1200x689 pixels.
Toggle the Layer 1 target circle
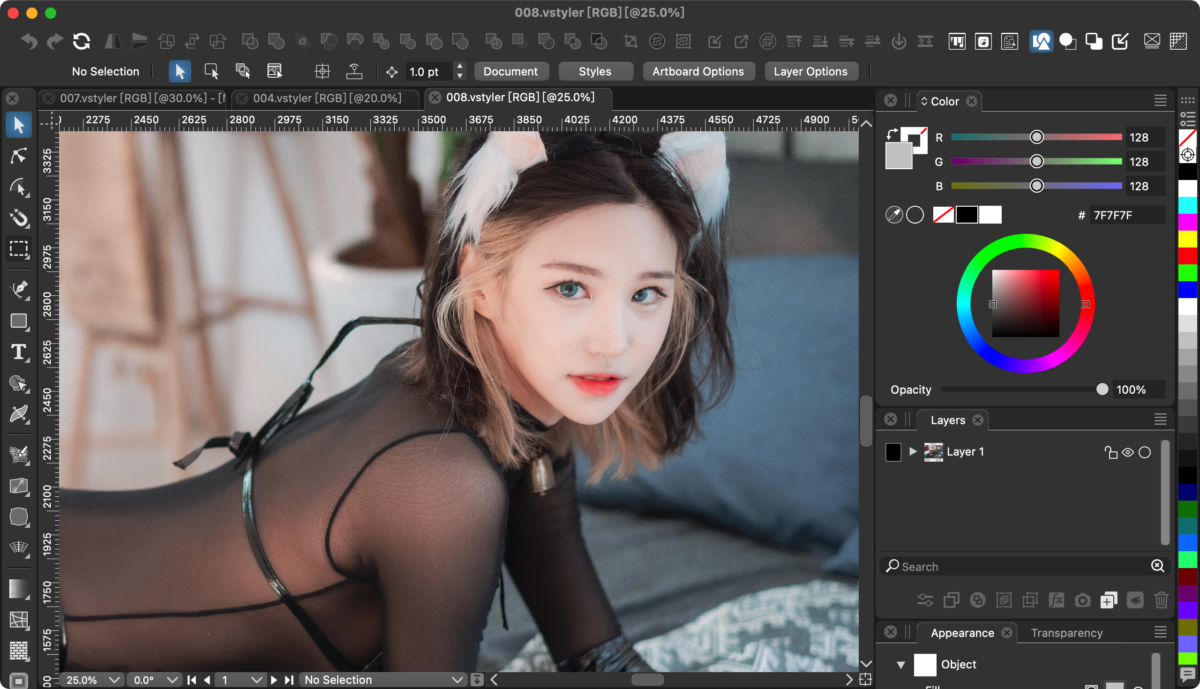tap(1145, 452)
